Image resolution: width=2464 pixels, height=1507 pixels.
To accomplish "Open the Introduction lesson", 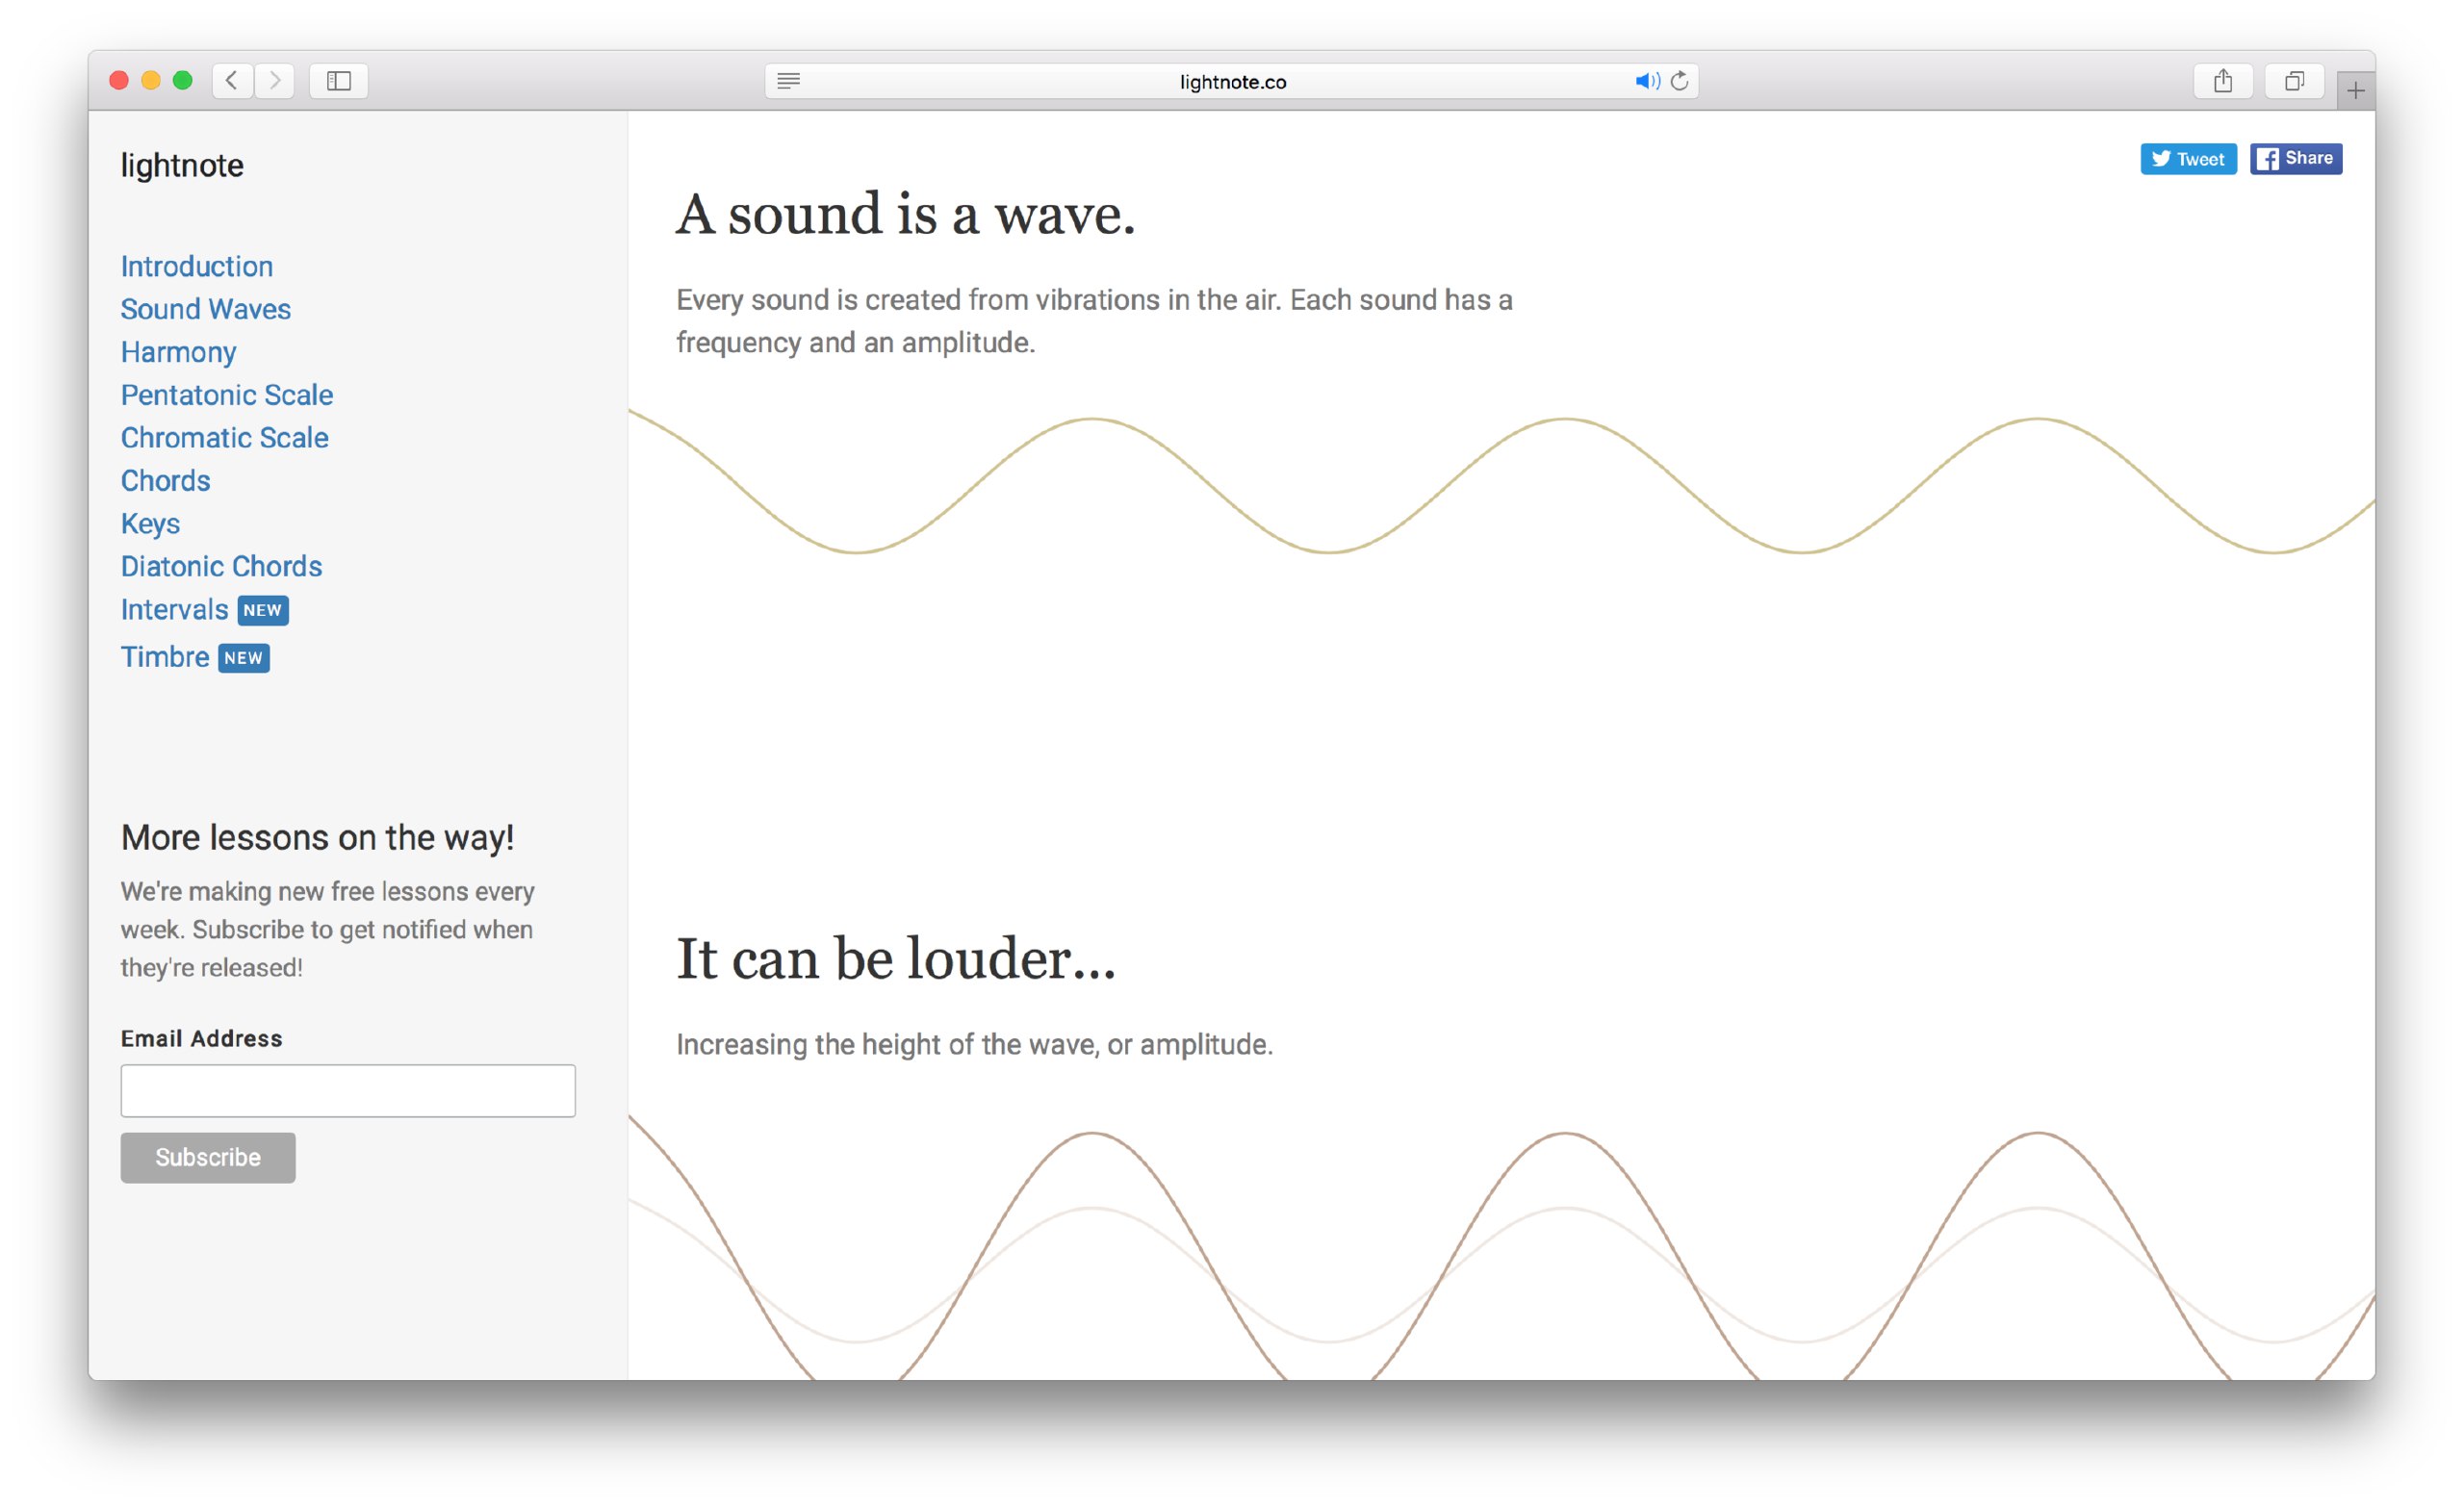I will click(x=197, y=266).
